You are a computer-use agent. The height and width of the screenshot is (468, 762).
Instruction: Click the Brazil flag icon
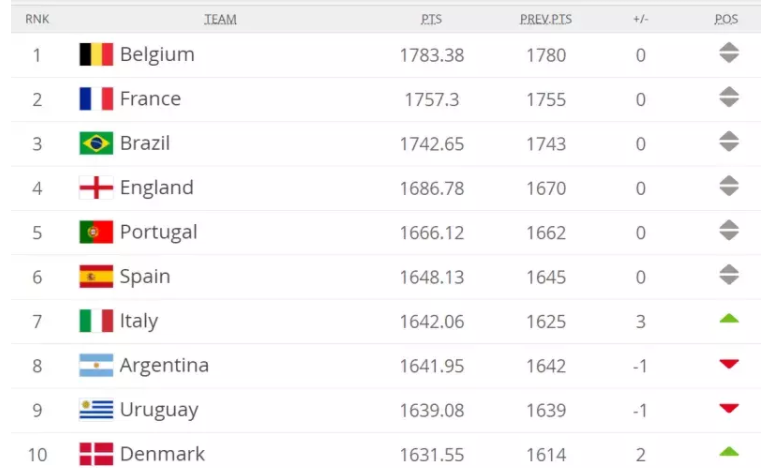[x=96, y=143]
